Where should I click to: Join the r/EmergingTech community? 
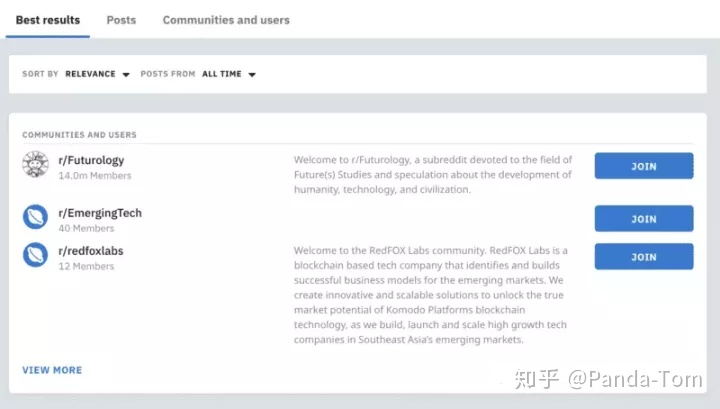click(644, 219)
